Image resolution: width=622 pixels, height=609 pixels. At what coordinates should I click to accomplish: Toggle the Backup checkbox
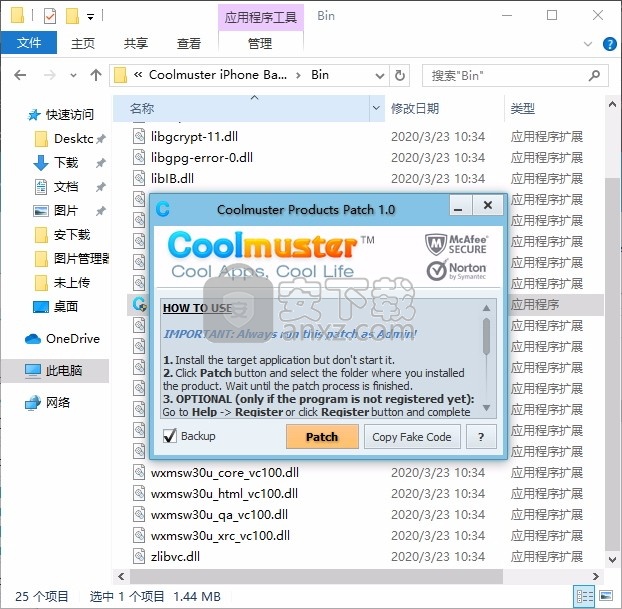170,436
